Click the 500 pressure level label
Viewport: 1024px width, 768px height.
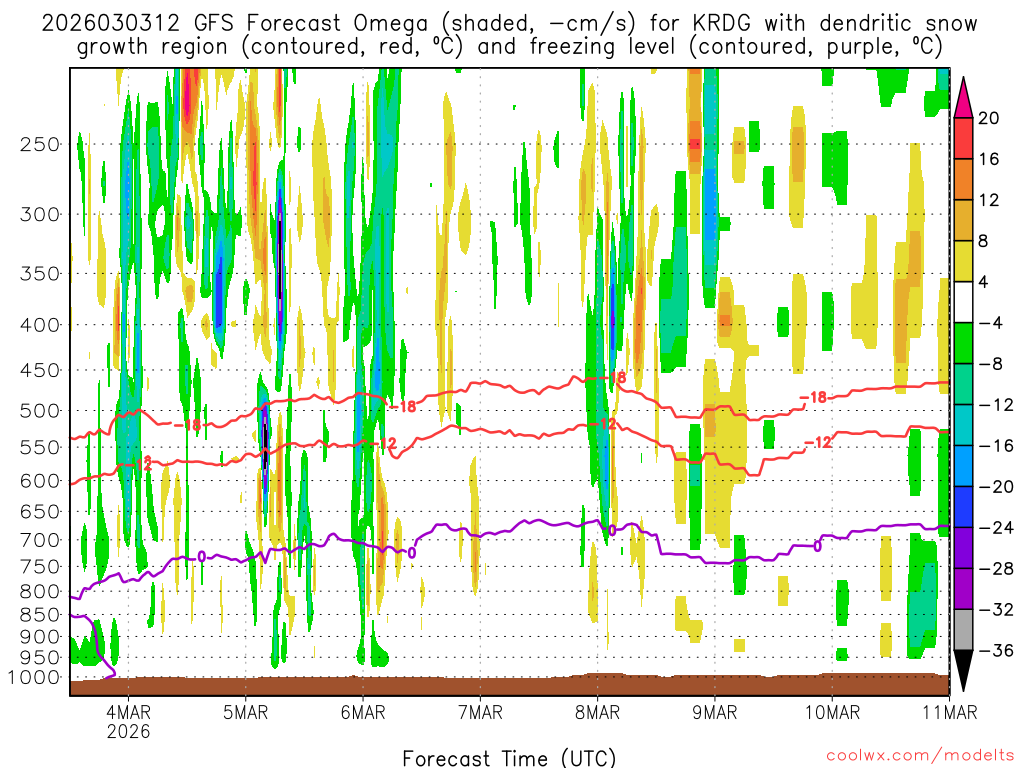point(40,411)
